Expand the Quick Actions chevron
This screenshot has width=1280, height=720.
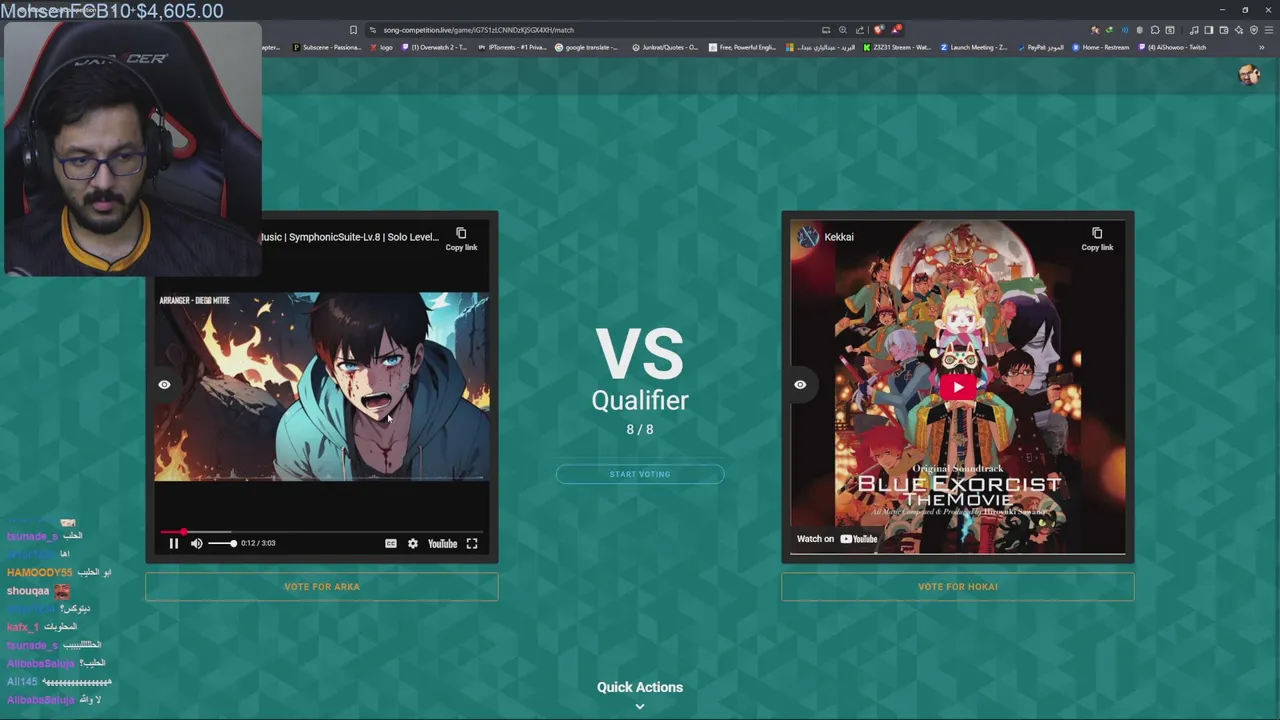click(x=640, y=706)
